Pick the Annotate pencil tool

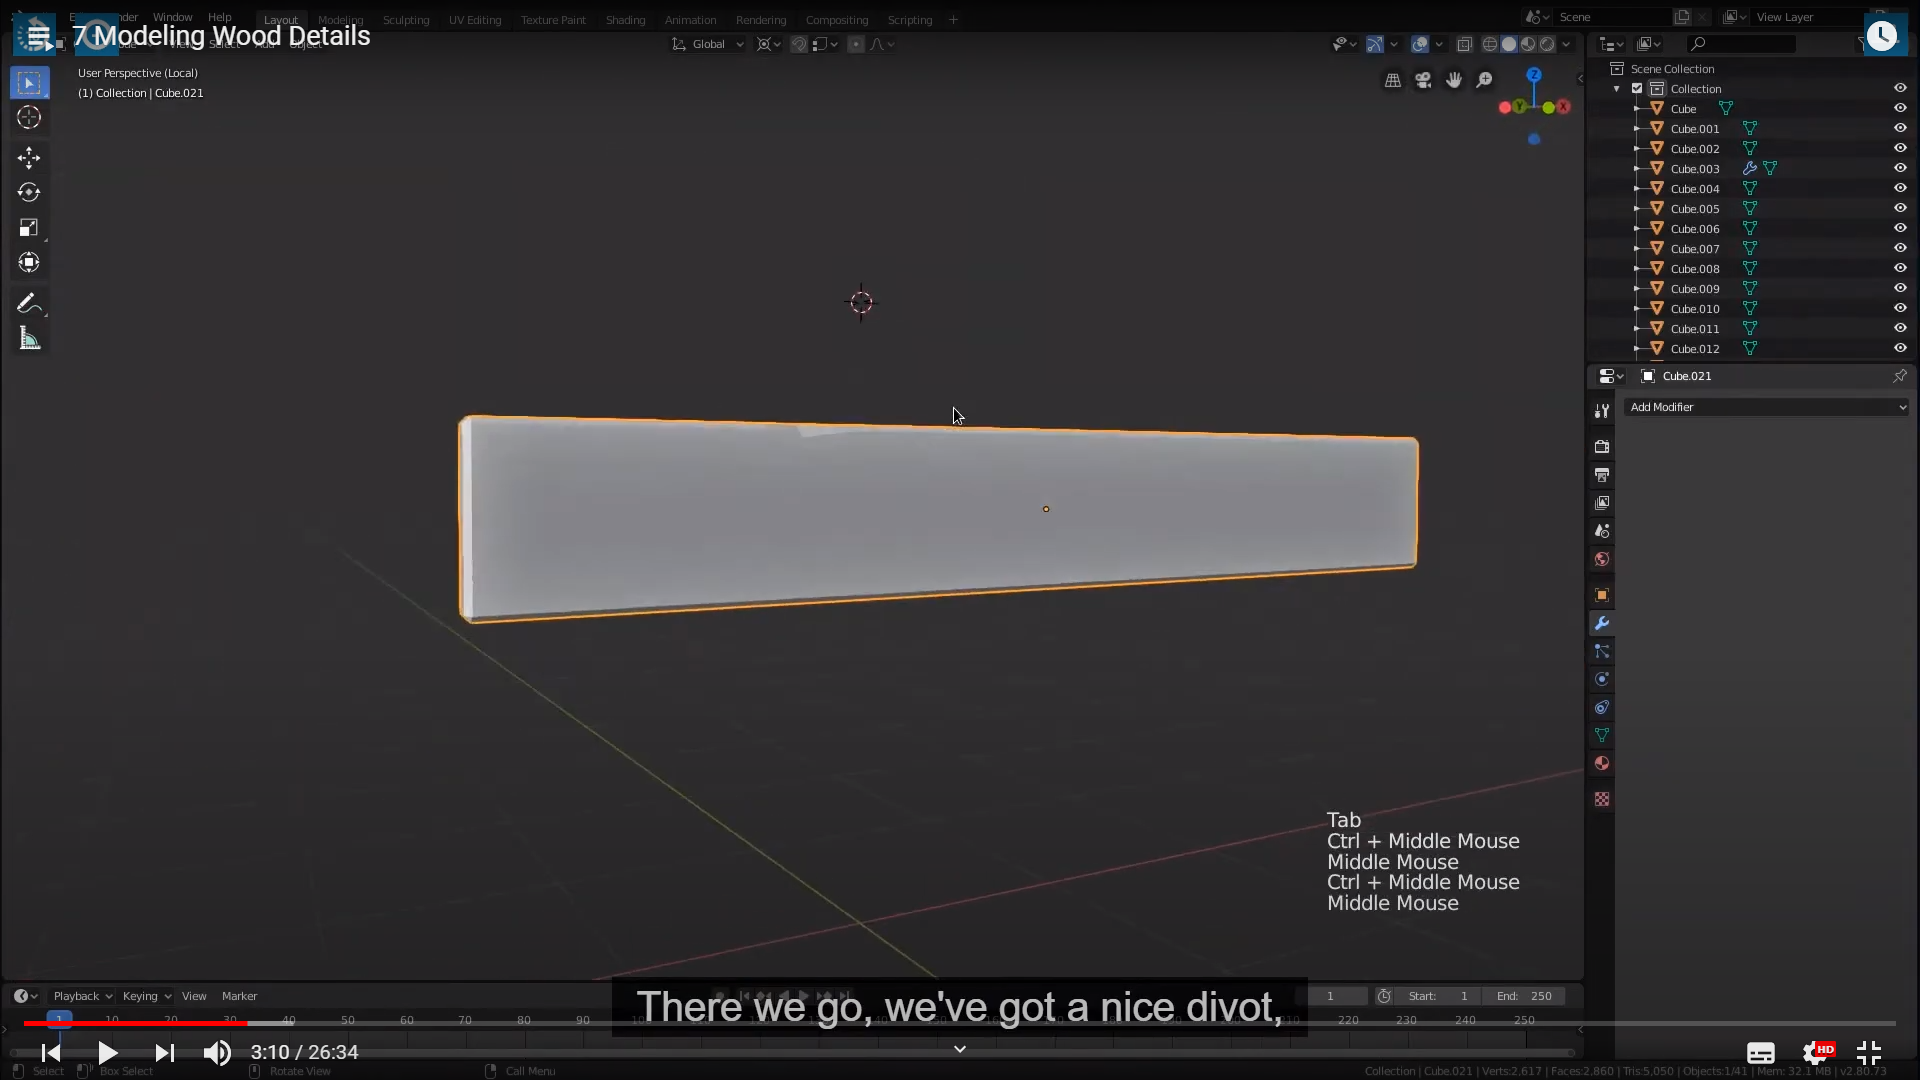(29, 303)
